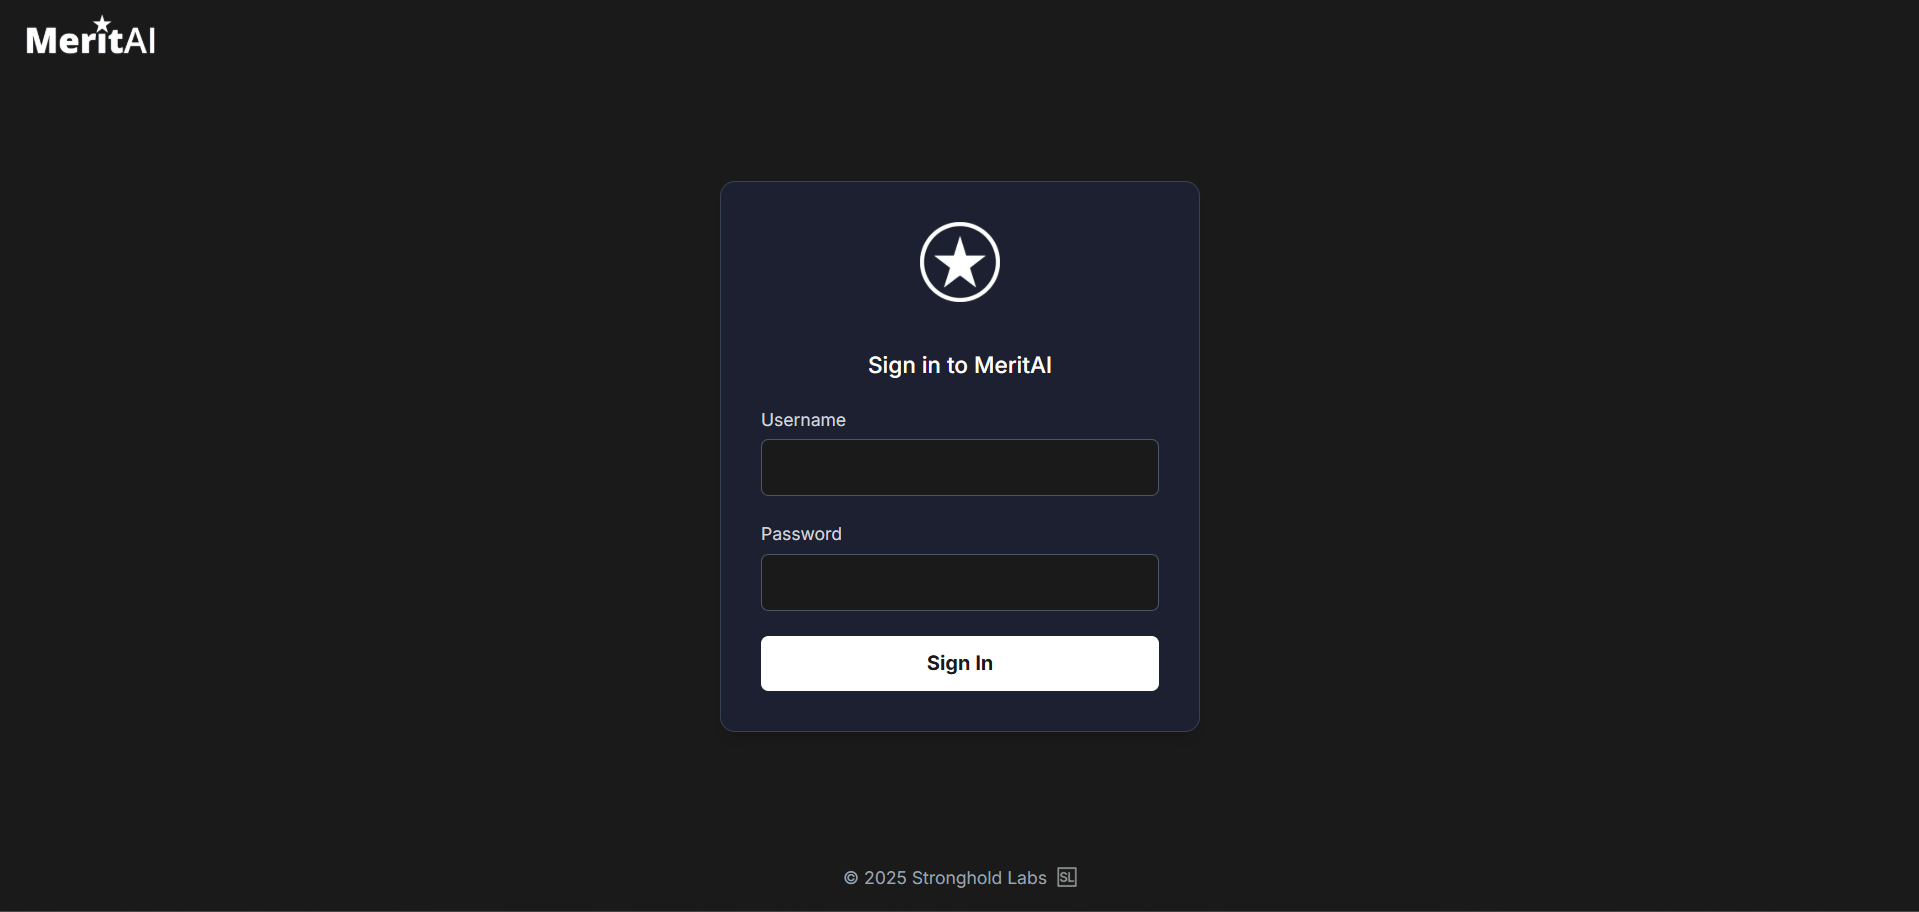Focus the Username input field
The height and width of the screenshot is (912, 1919).
[x=960, y=467]
